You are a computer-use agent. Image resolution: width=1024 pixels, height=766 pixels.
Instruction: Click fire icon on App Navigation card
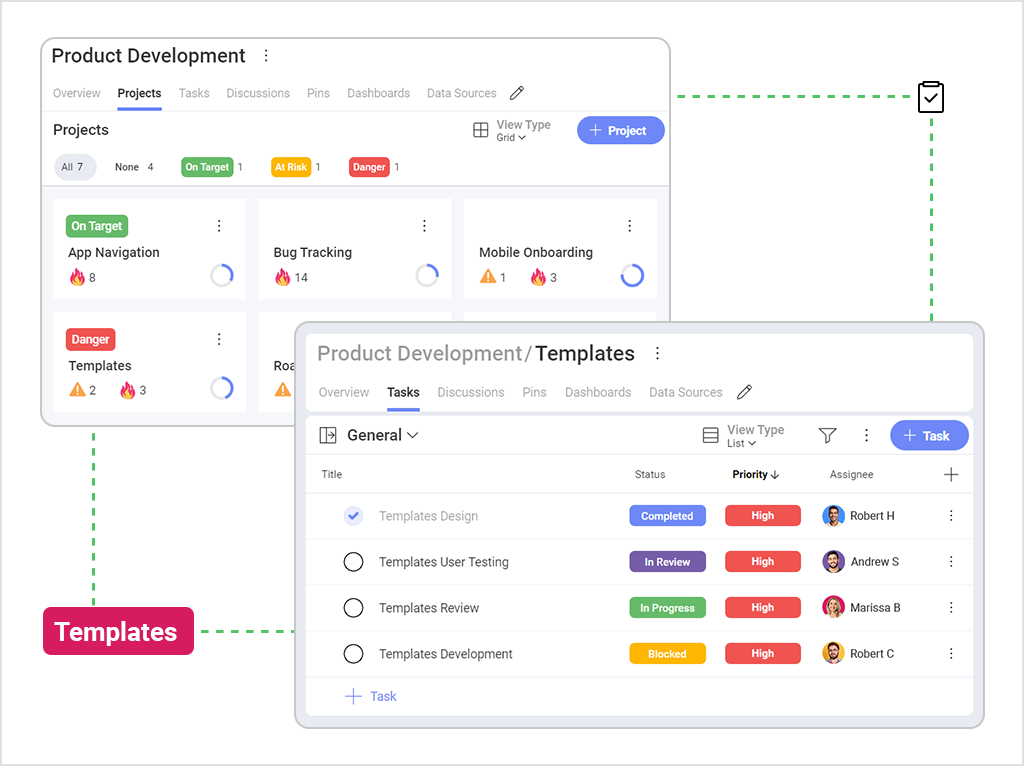point(78,277)
